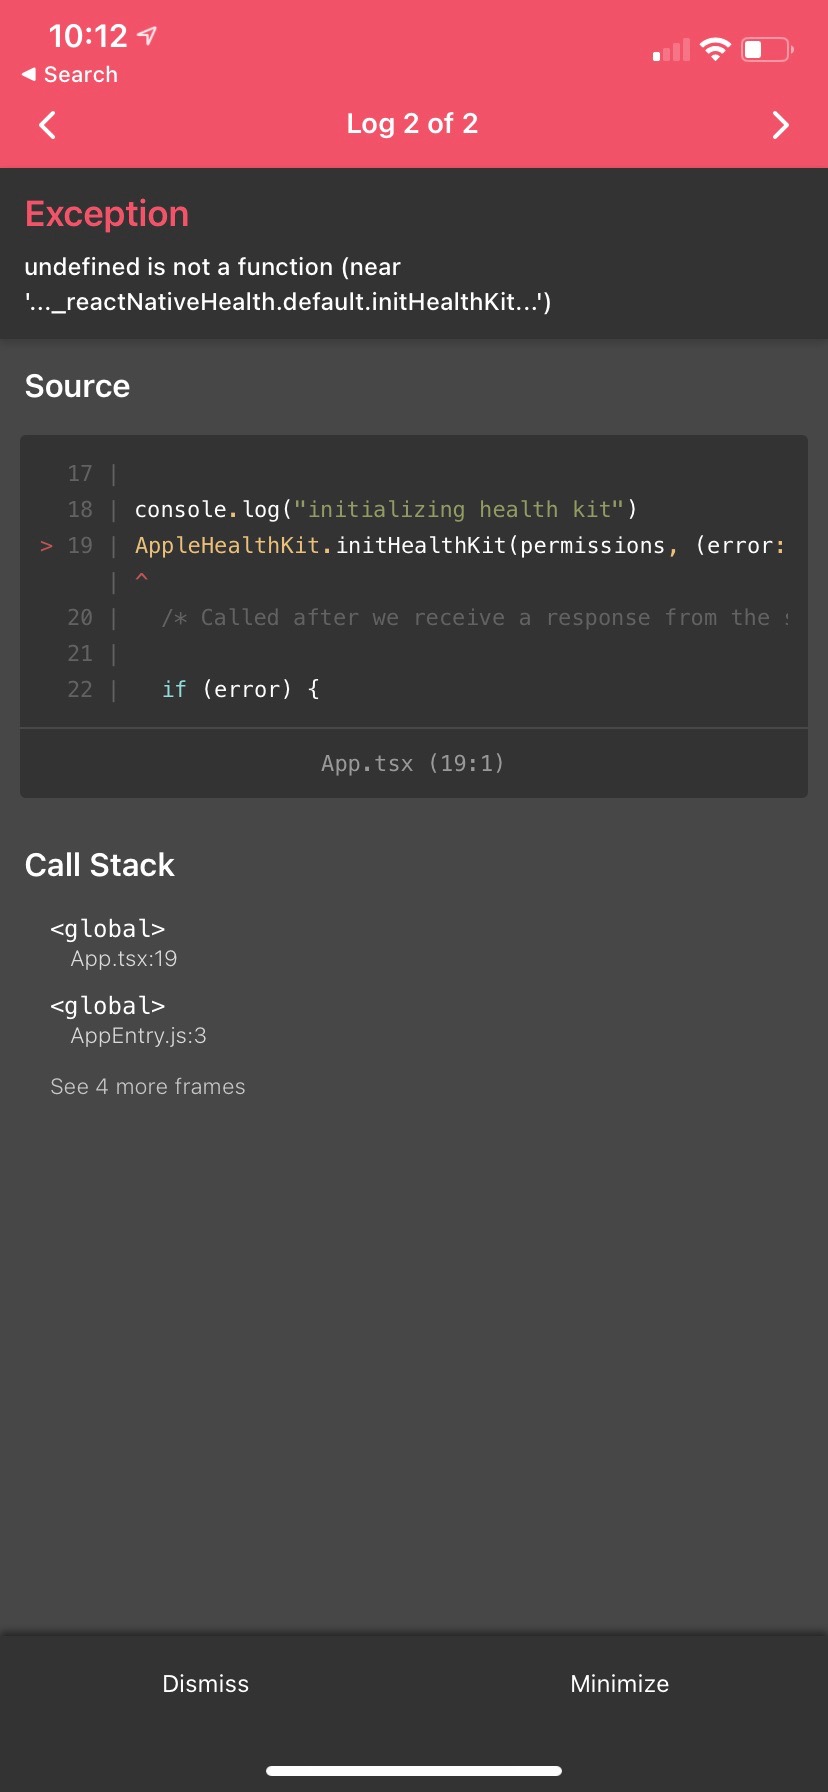Select the Exception heading label

tap(107, 213)
